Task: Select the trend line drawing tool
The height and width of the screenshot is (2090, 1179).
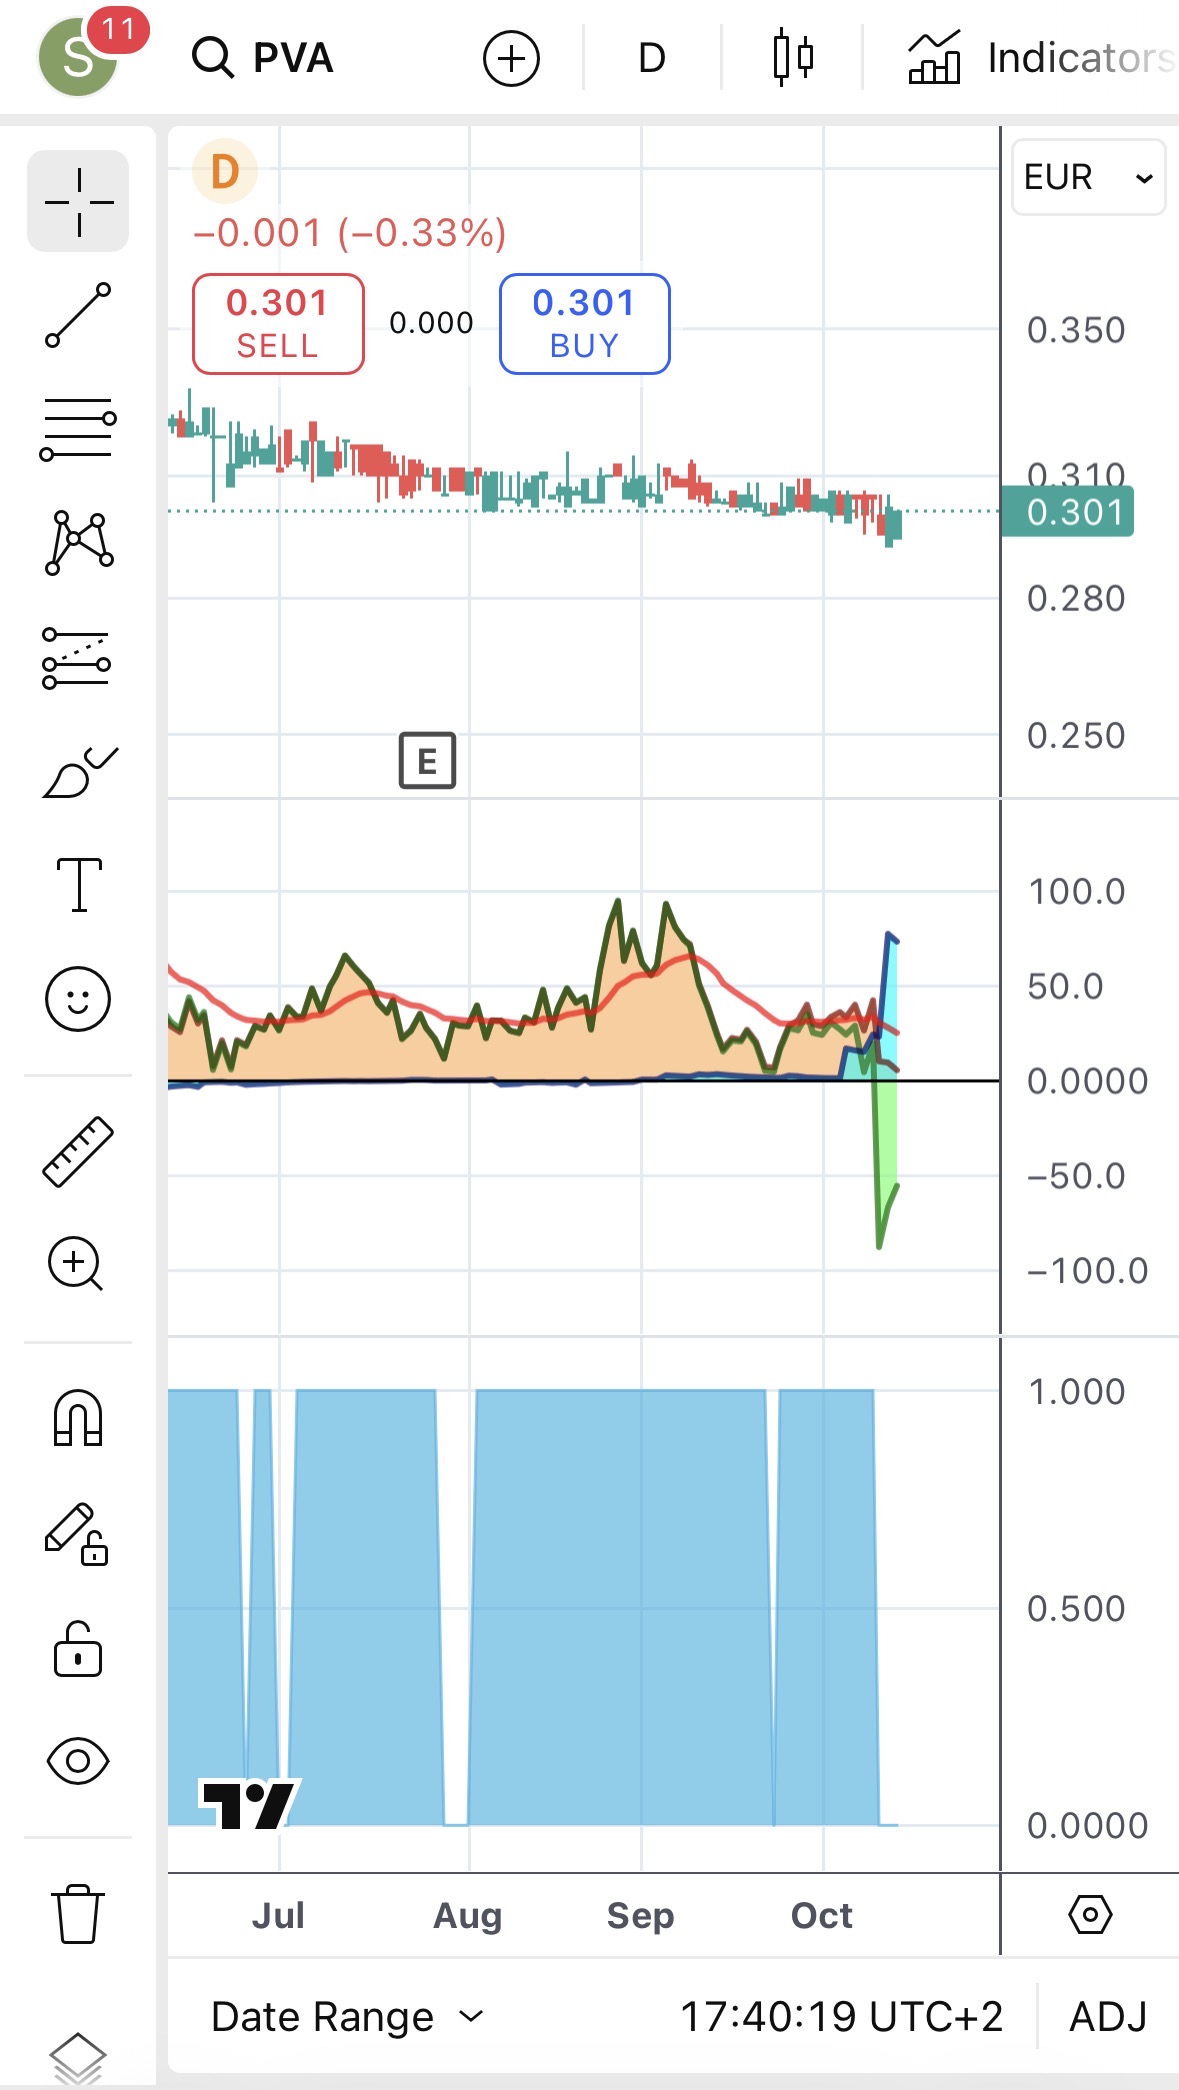Action: (78, 315)
